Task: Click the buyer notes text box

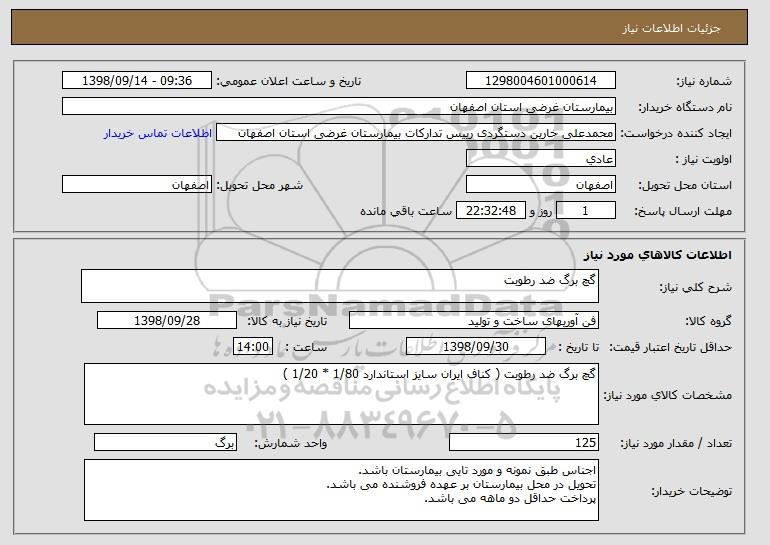Action: 341,490
